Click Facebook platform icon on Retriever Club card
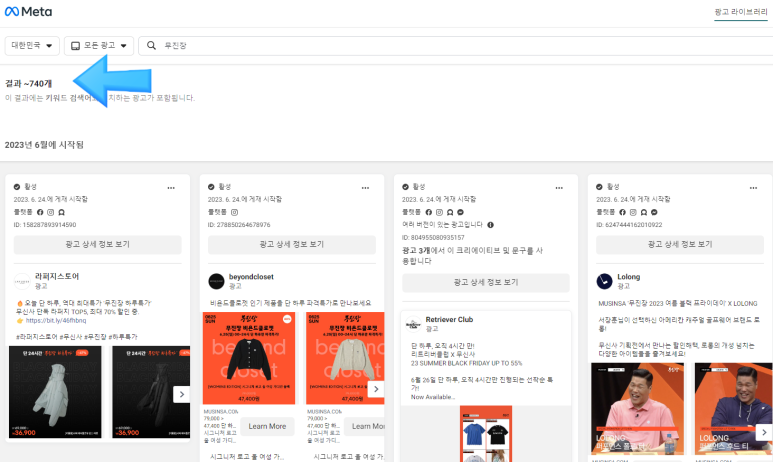The width and height of the screenshot is (773, 462). pyautogui.click(x=428, y=213)
